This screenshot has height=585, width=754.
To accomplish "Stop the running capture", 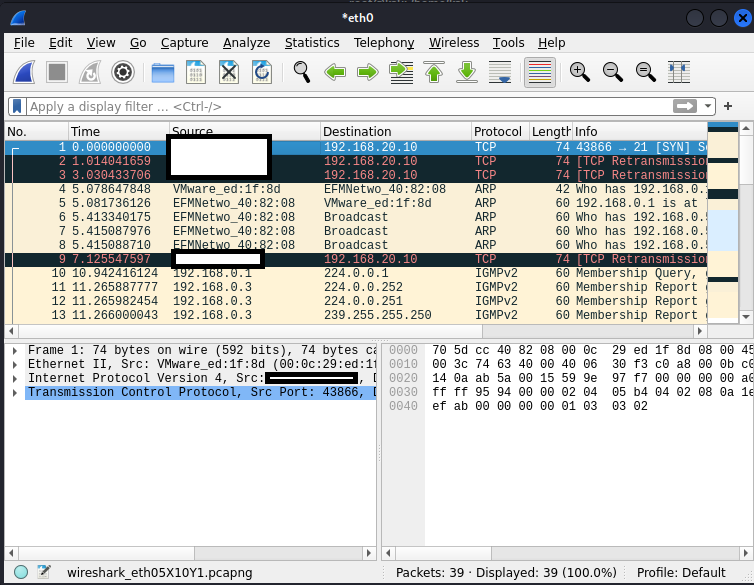I will [x=57, y=73].
